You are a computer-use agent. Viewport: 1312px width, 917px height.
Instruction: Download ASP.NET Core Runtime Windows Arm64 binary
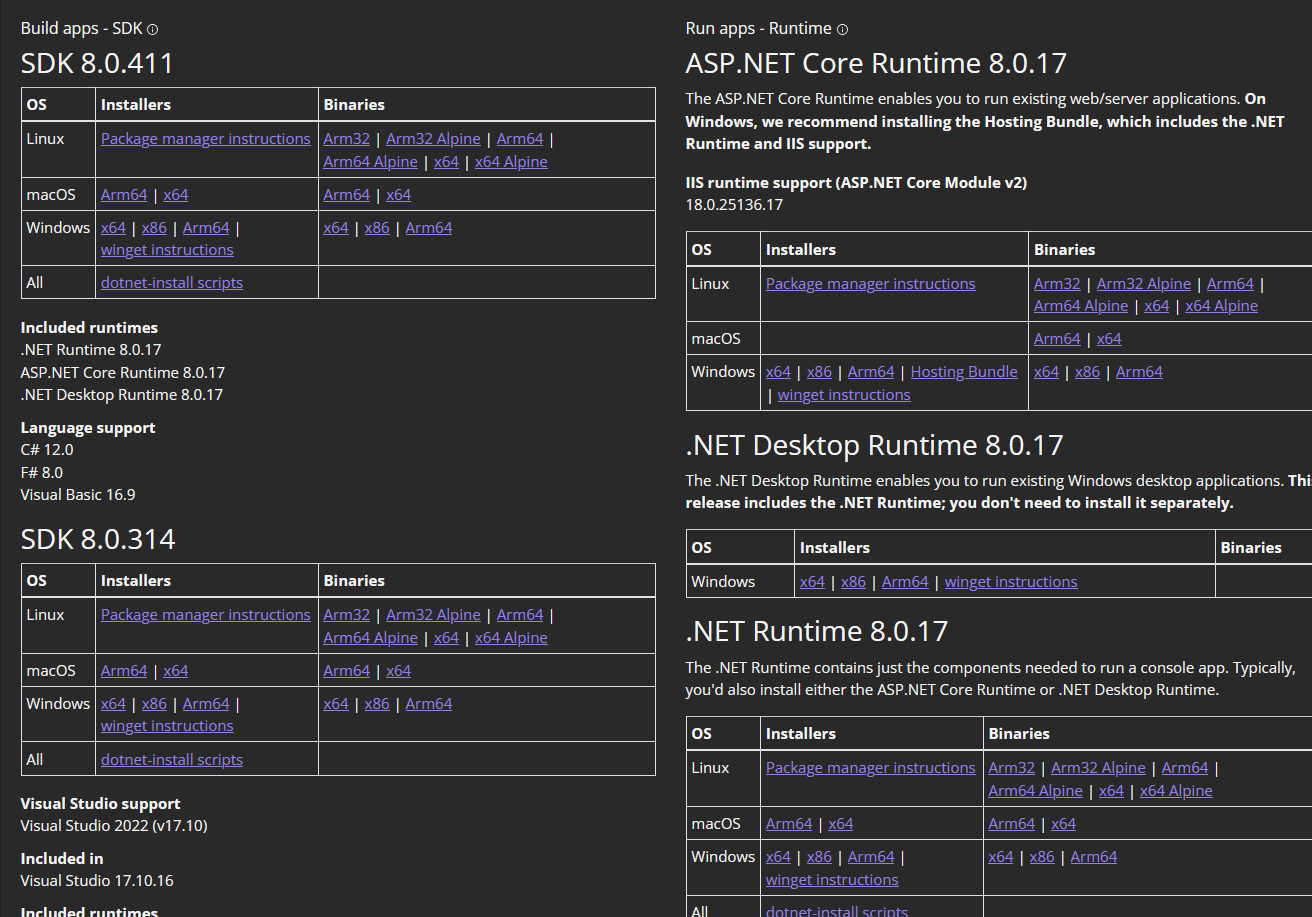(x=1140, y=372)
